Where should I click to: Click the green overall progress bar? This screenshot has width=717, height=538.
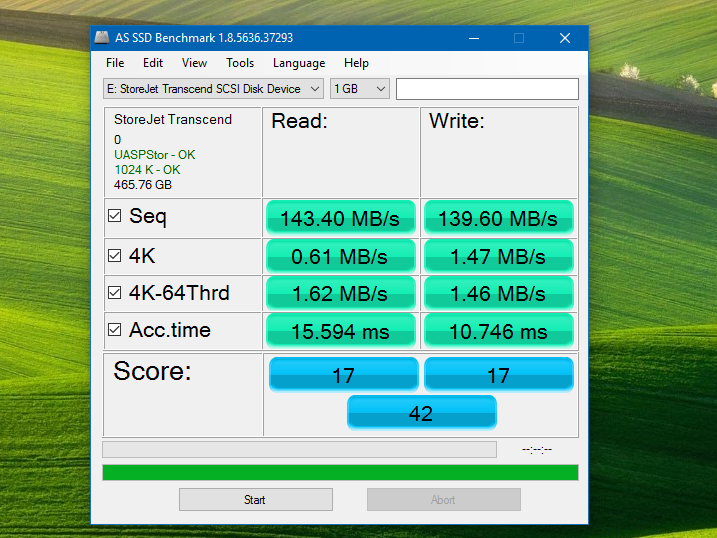tap(340, 473)
